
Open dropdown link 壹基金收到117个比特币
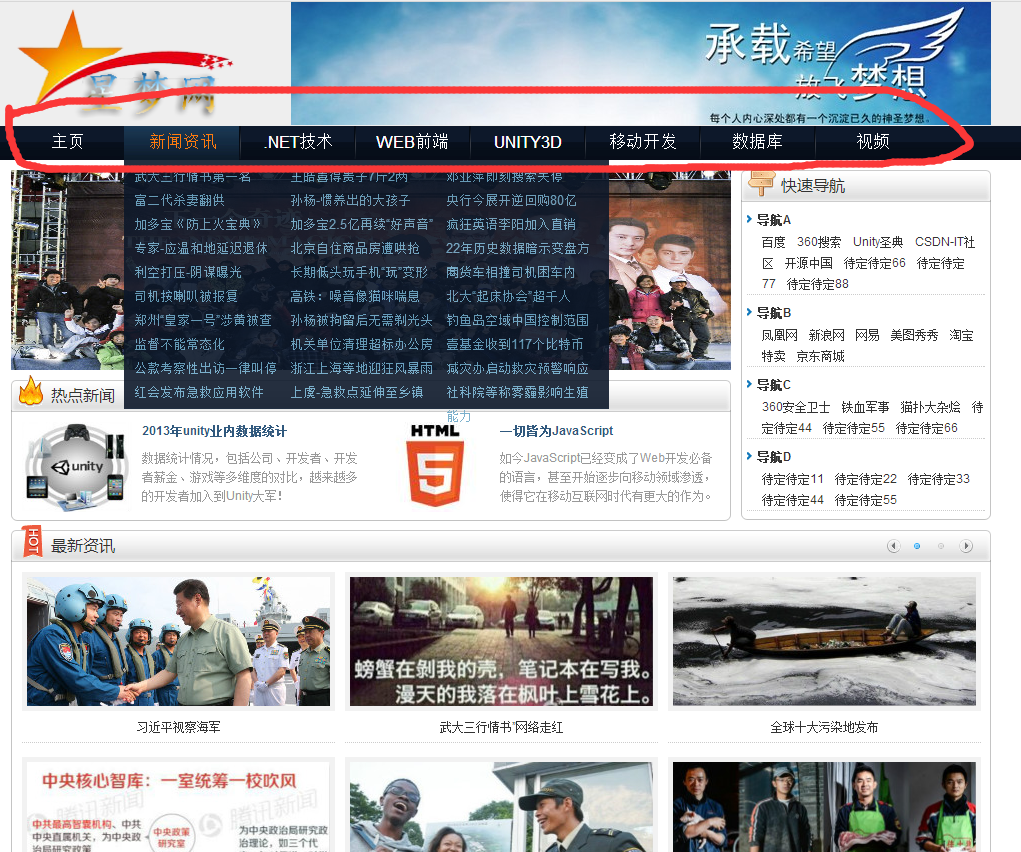(514, 345)
